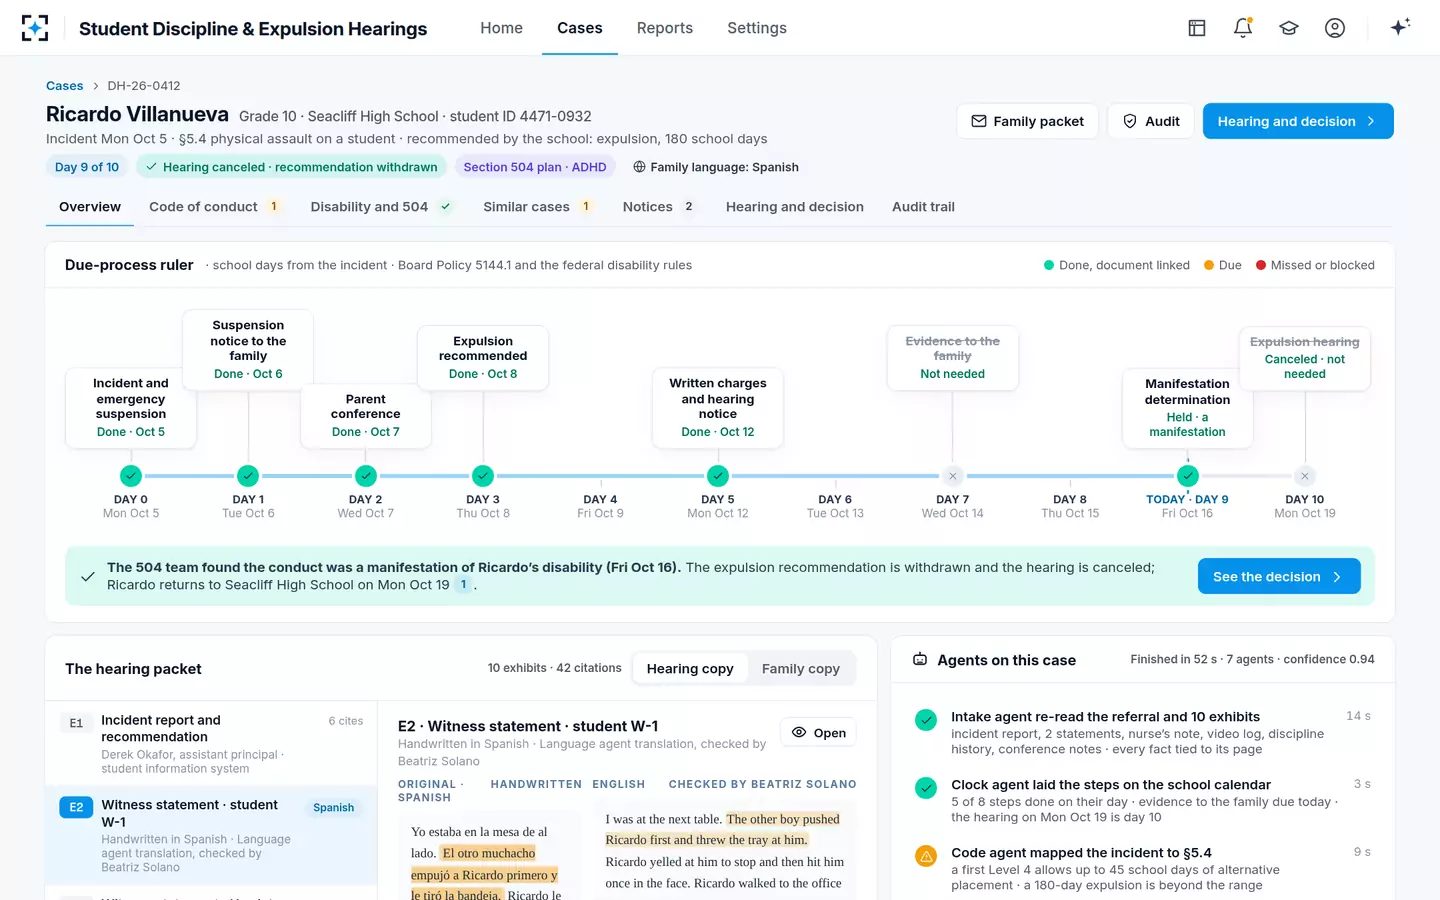Open the Manifestation determination card
The image size is (1440, 900).
[x=1187, y=407]
